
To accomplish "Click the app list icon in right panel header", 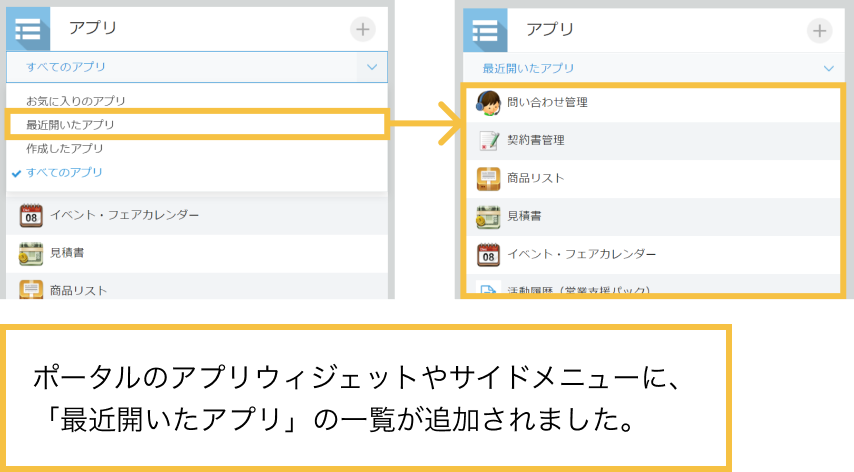I will click(x=485, y=30).
